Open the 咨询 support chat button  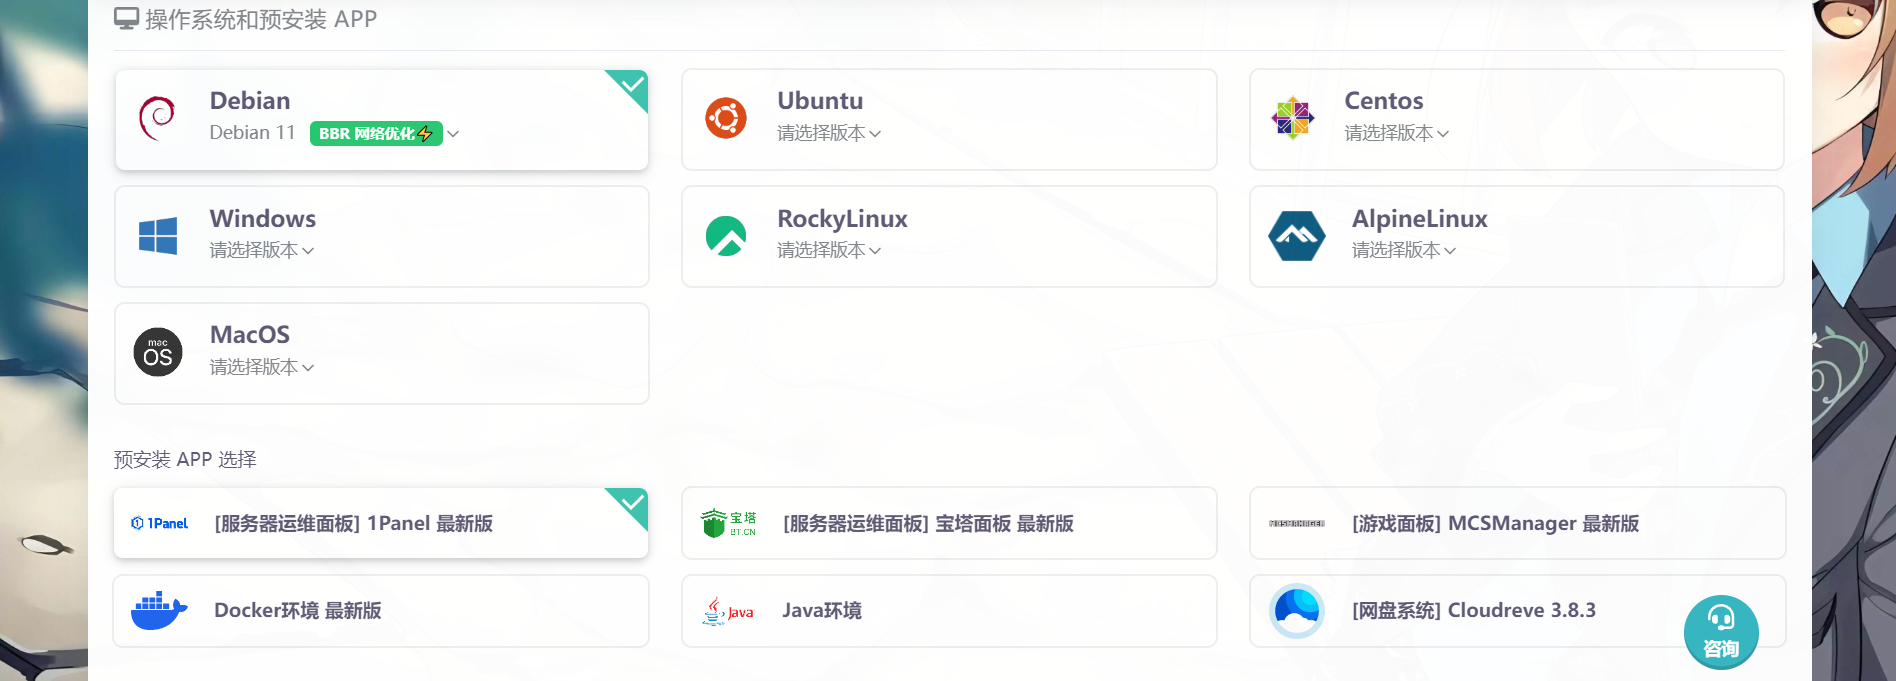click(1721, 633)
